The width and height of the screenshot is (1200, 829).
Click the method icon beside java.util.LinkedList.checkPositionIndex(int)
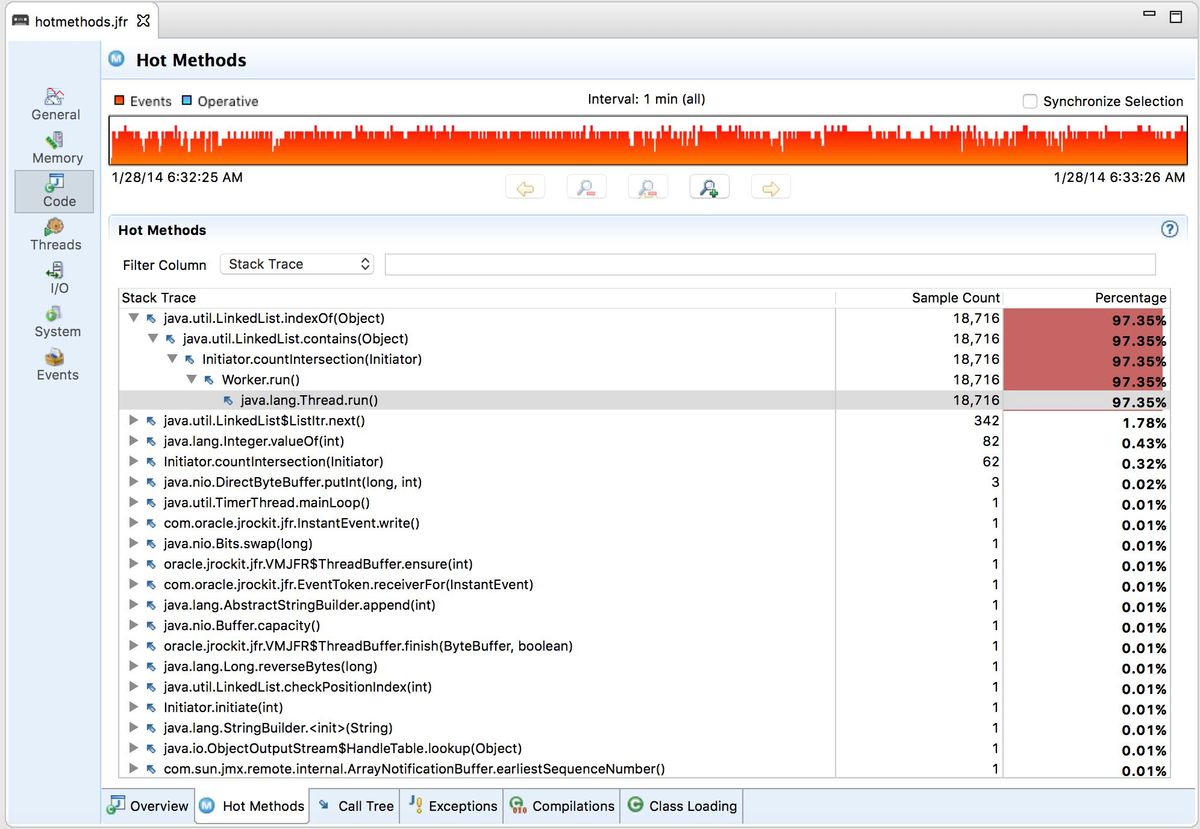pyautogui.click(x=151, y=687)
